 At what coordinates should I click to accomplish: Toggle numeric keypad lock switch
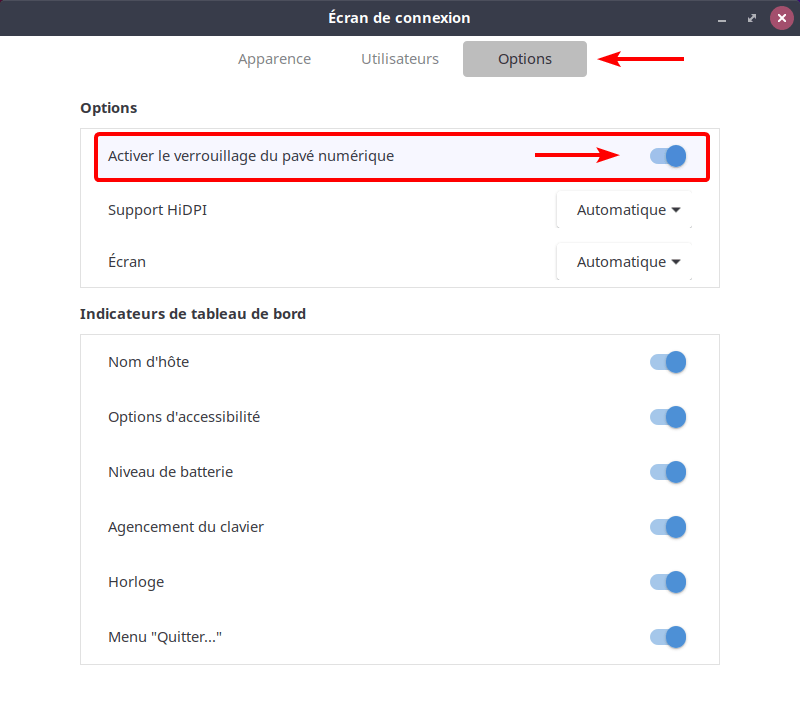(668, 156)
